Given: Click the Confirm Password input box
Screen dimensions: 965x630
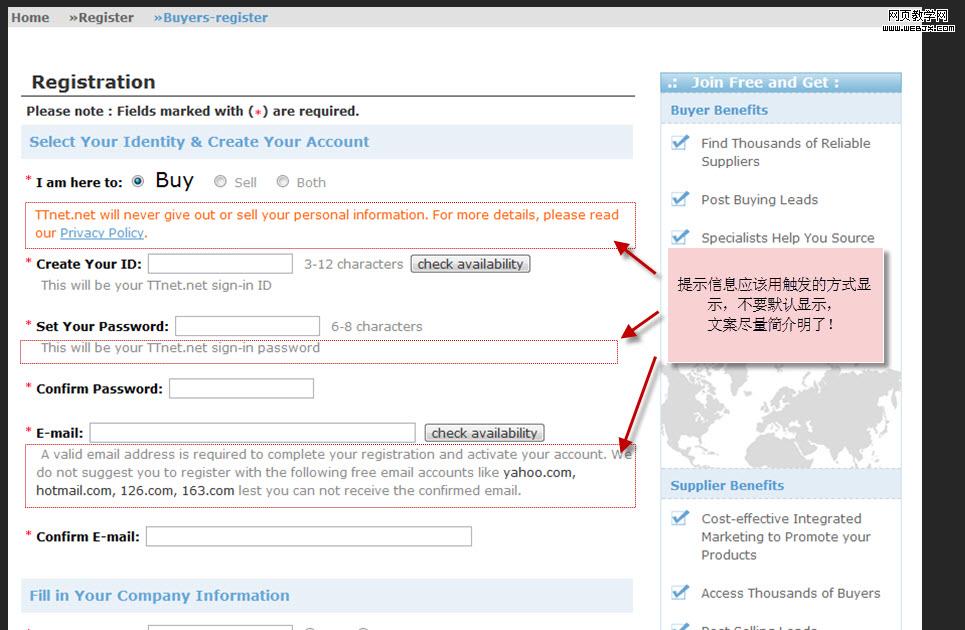Looking at the screenshot, I should tap(241, 388).
